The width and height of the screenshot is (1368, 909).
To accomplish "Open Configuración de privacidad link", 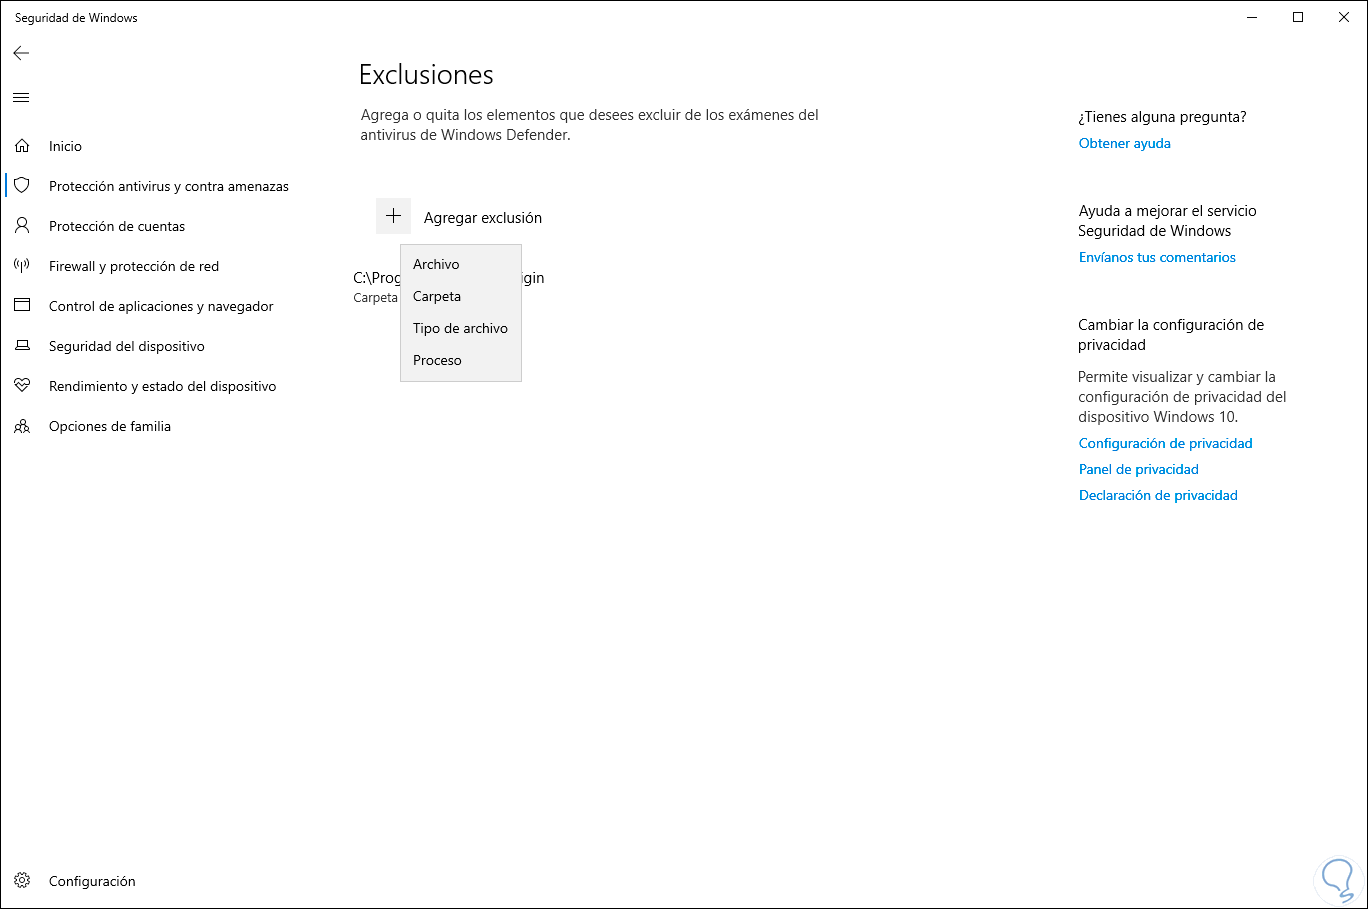I will pos(1166,443).
